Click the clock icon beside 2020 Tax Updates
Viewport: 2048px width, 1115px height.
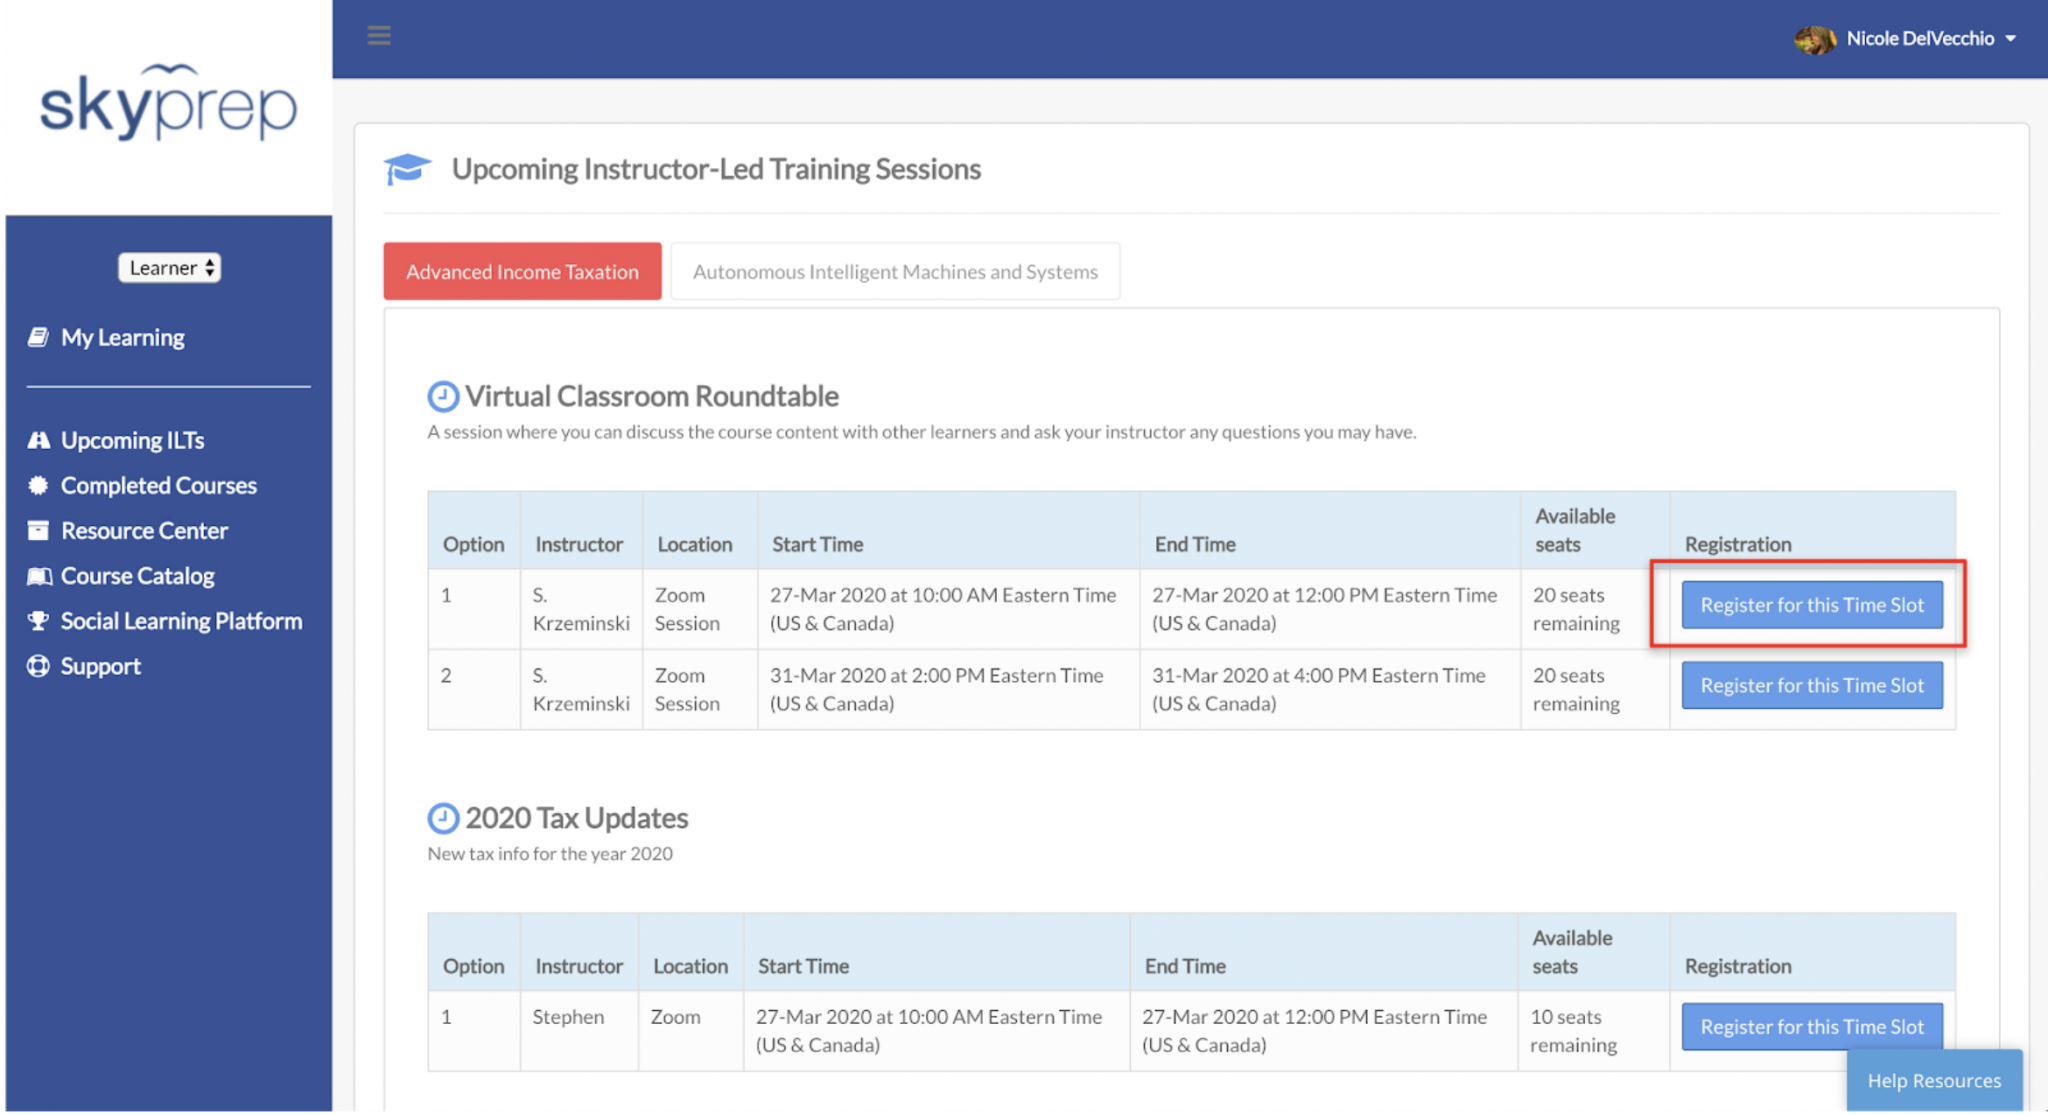click(444, 816)
